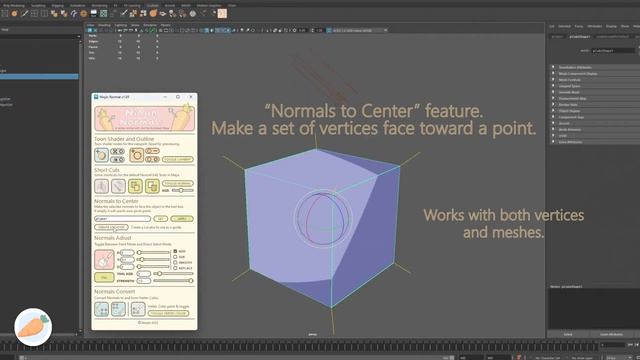Expand Tessellation Attributes section
This screenshot has width=640, height=360.
(595, 67)
